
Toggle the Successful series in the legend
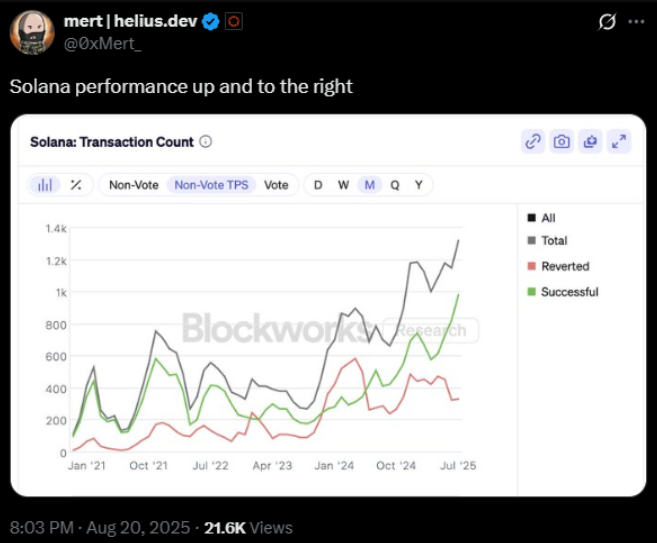pyautogui.click(x=563, y=292)
